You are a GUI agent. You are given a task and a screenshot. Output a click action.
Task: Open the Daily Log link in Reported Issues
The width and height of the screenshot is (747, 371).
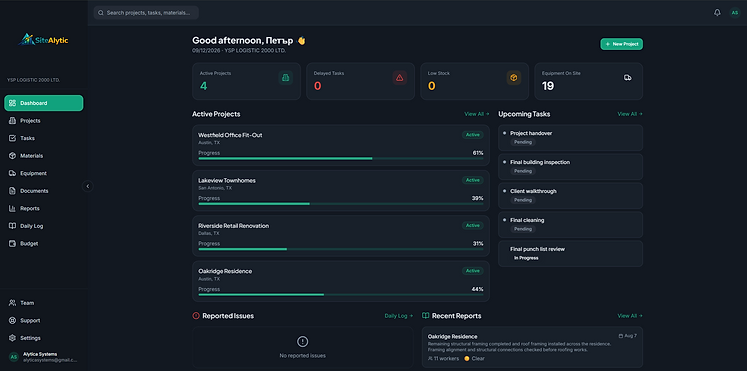click(x=399, y=316)
